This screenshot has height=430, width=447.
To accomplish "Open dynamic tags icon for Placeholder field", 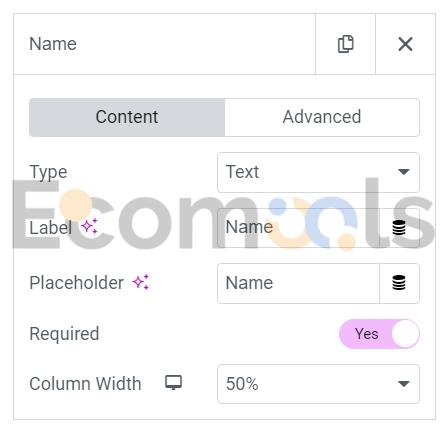I will 399,283.
